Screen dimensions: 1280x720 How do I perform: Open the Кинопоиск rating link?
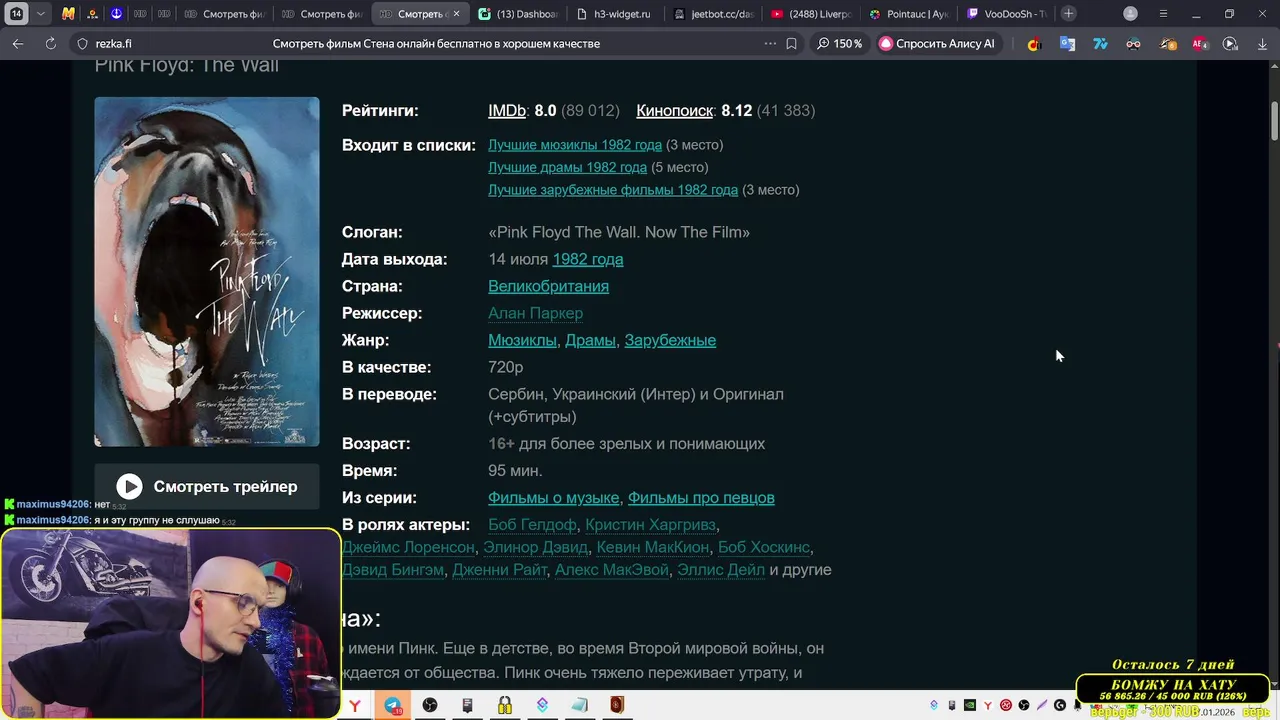point(675,111)
